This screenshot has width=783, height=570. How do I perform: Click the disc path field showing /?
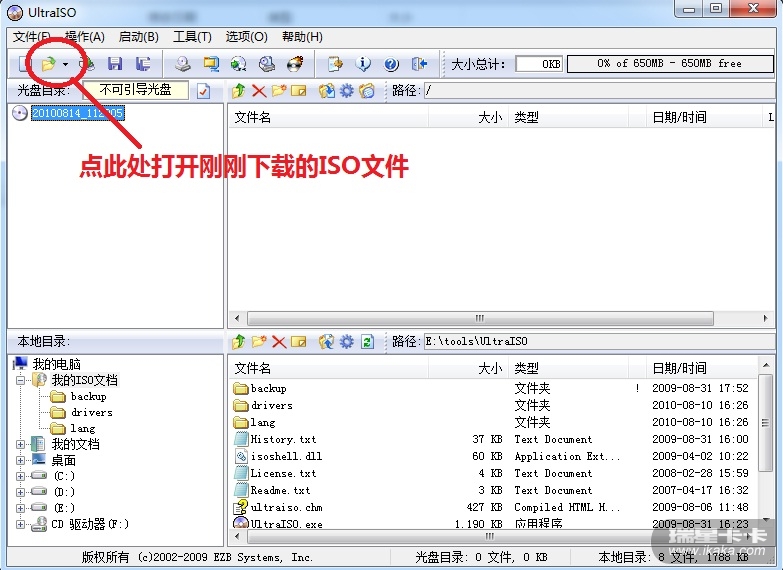[599, 90]
